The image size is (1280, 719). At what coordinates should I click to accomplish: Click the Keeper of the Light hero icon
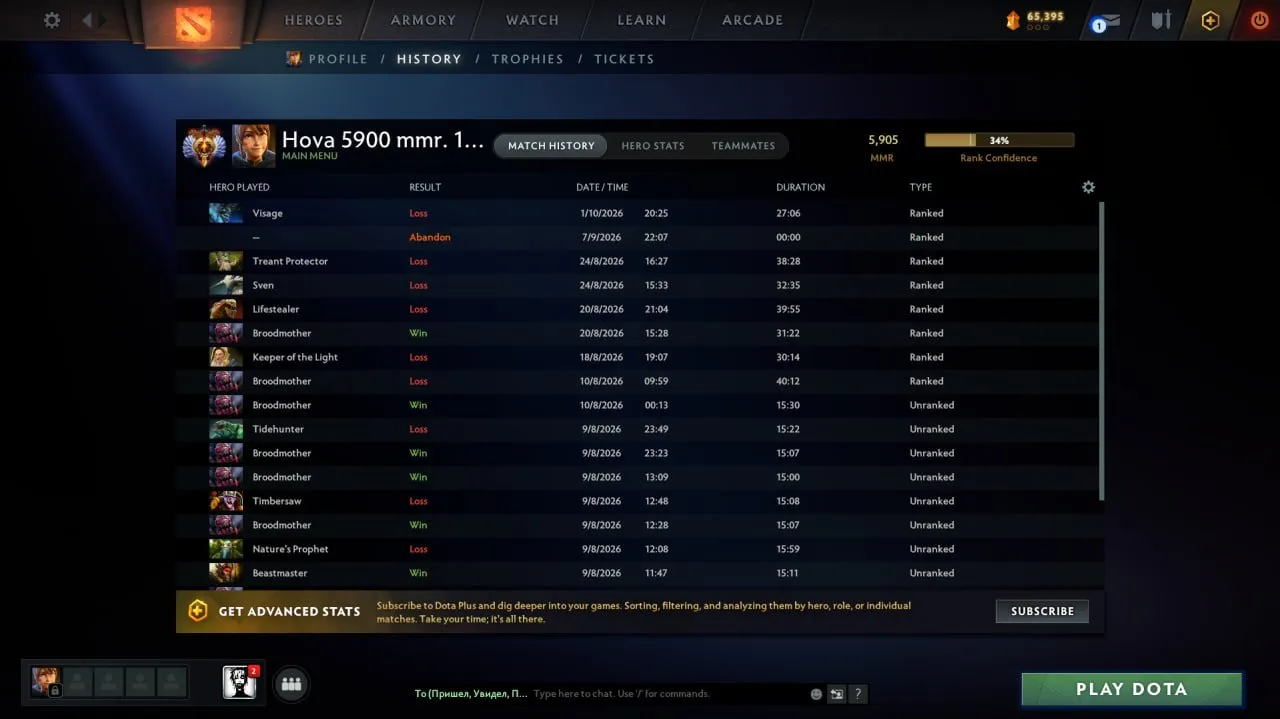226,357
